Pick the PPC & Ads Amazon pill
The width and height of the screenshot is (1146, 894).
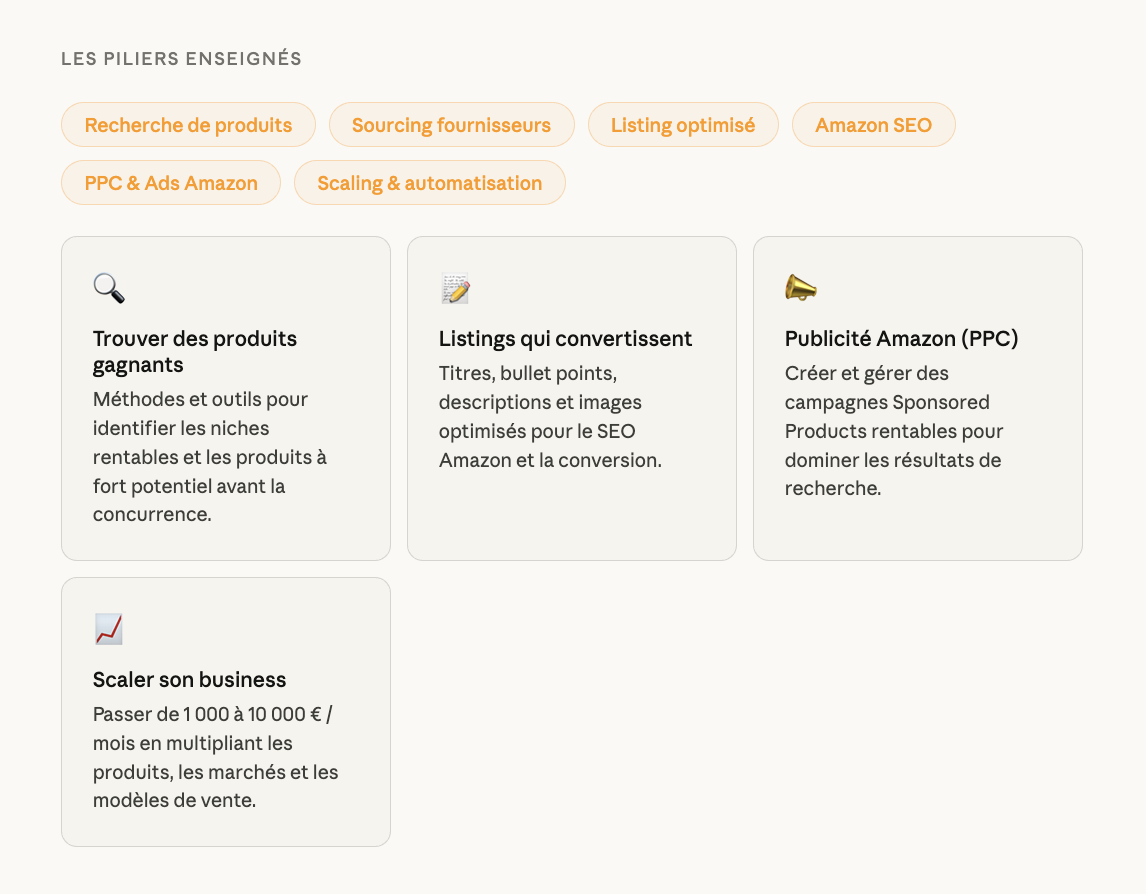click(171, 183)
